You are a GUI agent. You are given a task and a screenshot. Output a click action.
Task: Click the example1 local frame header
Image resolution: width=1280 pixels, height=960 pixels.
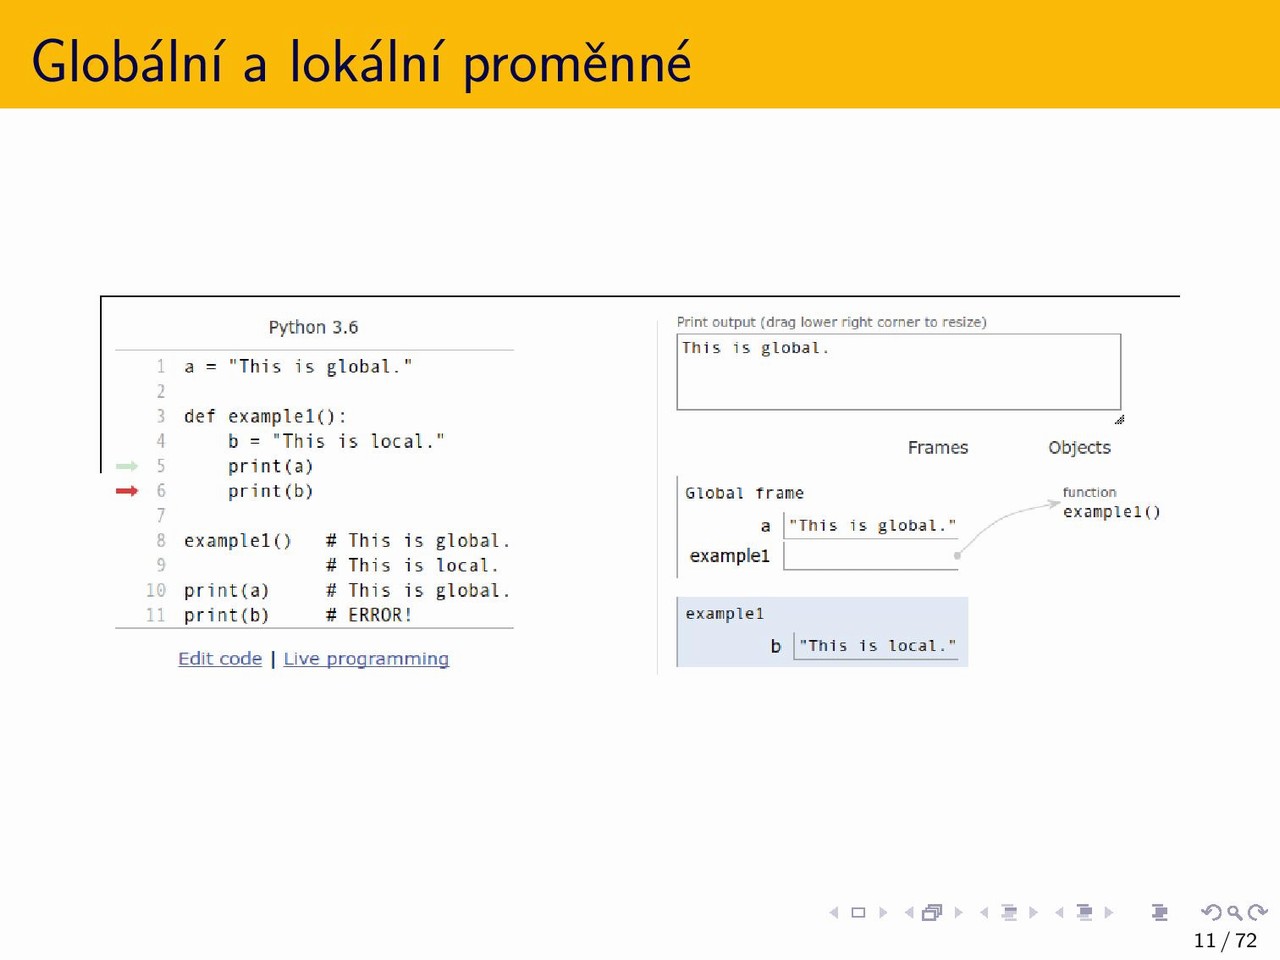coord(724,613)
